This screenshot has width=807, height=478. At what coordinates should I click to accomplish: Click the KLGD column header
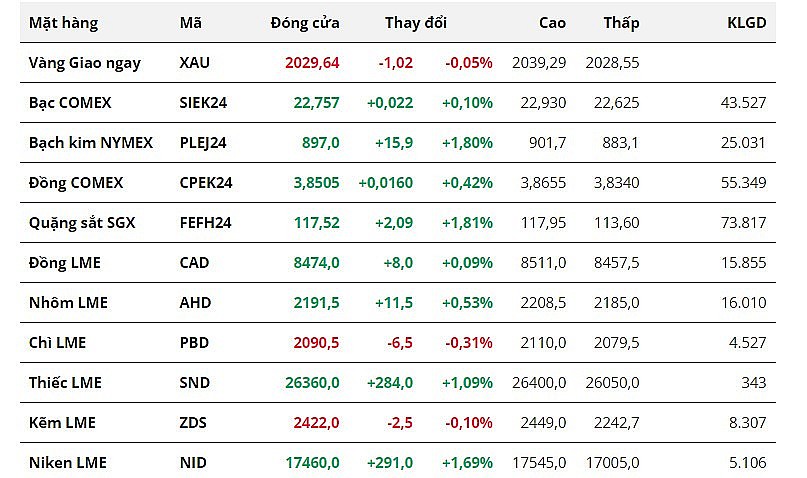(746, 23)
